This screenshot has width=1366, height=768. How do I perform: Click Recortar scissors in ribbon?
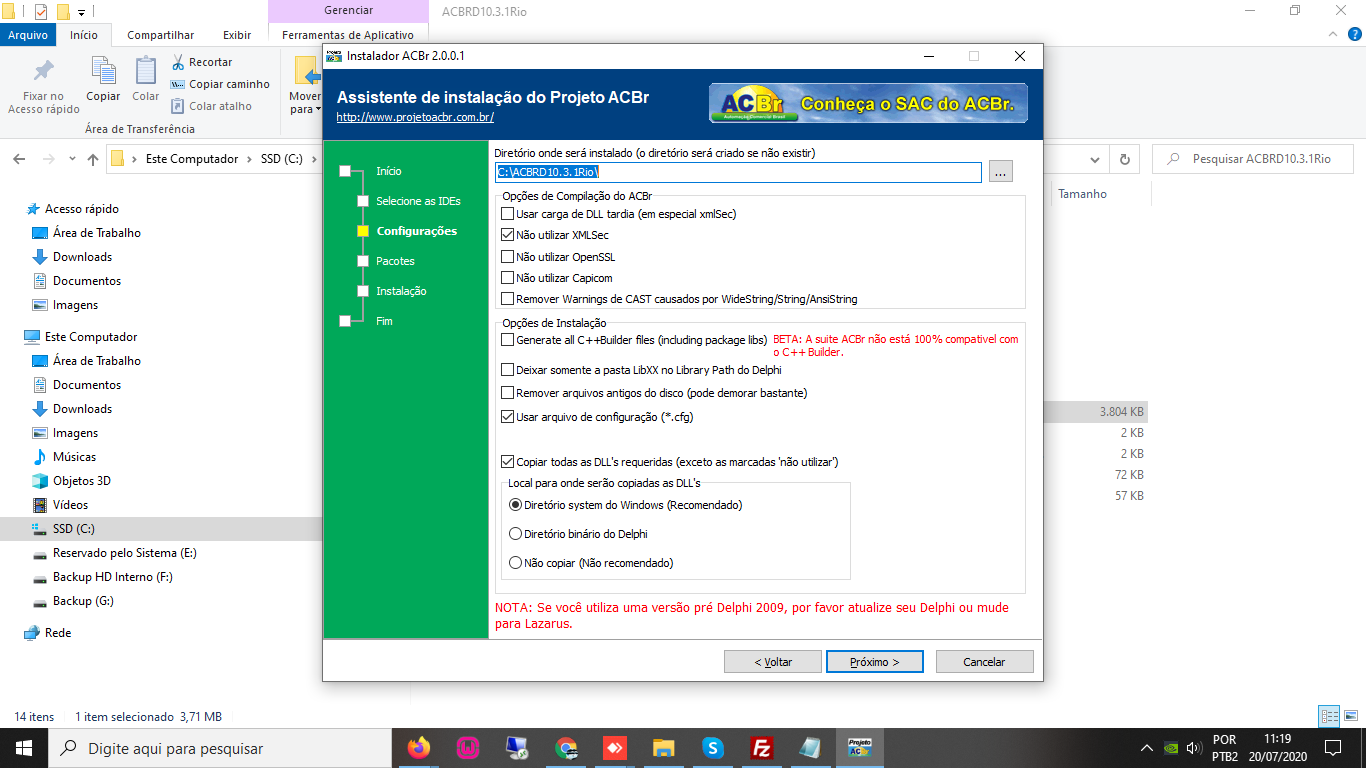(201, 62)
